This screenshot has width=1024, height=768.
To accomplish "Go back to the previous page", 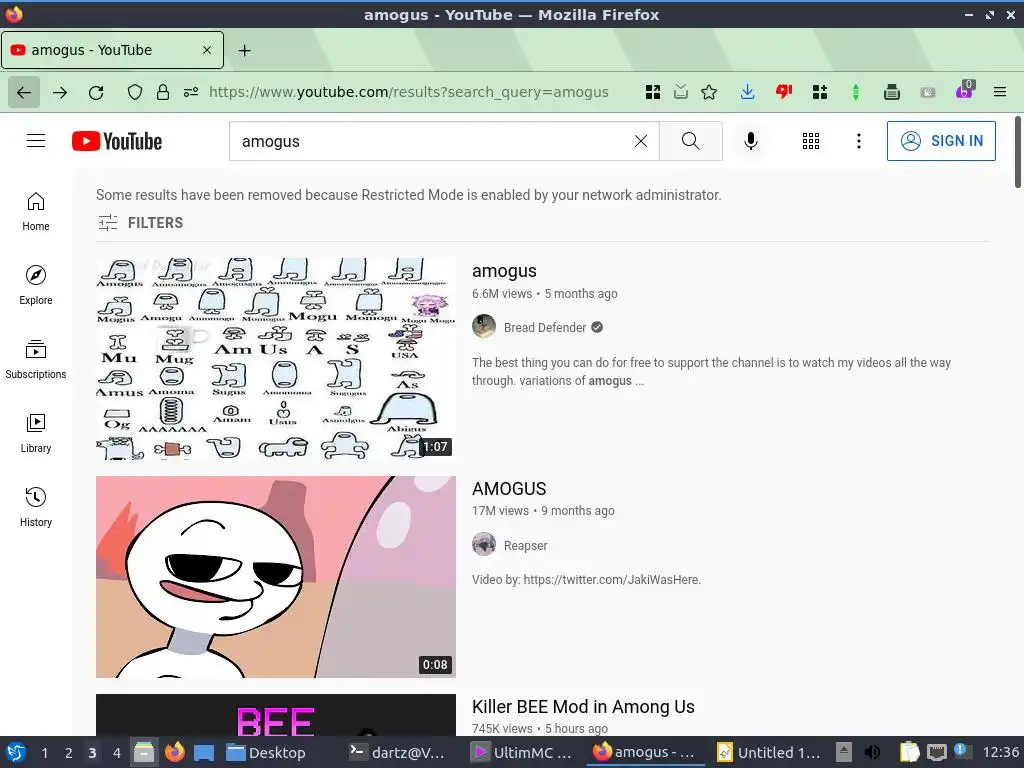I will [24, 92].
